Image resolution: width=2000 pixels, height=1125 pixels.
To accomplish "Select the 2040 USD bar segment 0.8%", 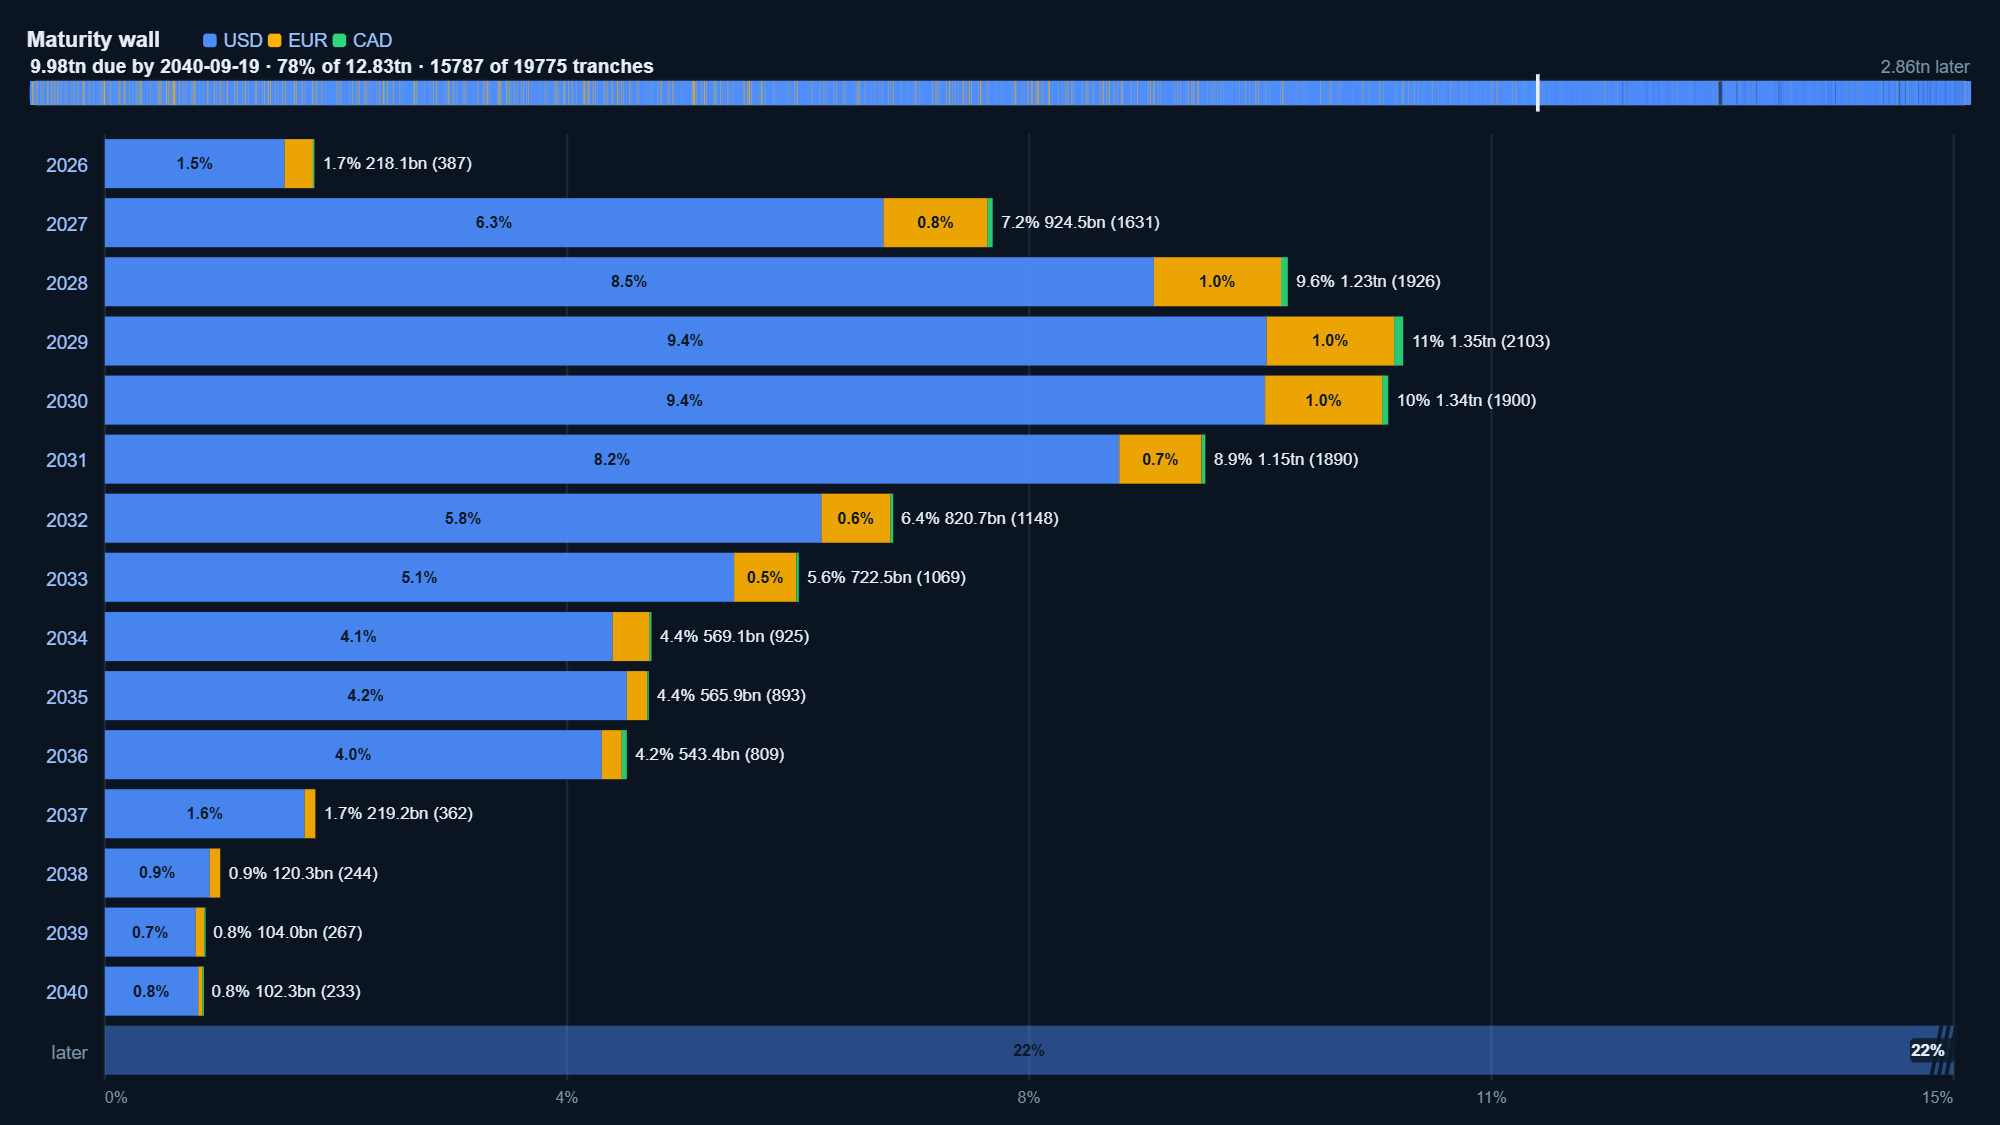I will [x=151, y=991].
